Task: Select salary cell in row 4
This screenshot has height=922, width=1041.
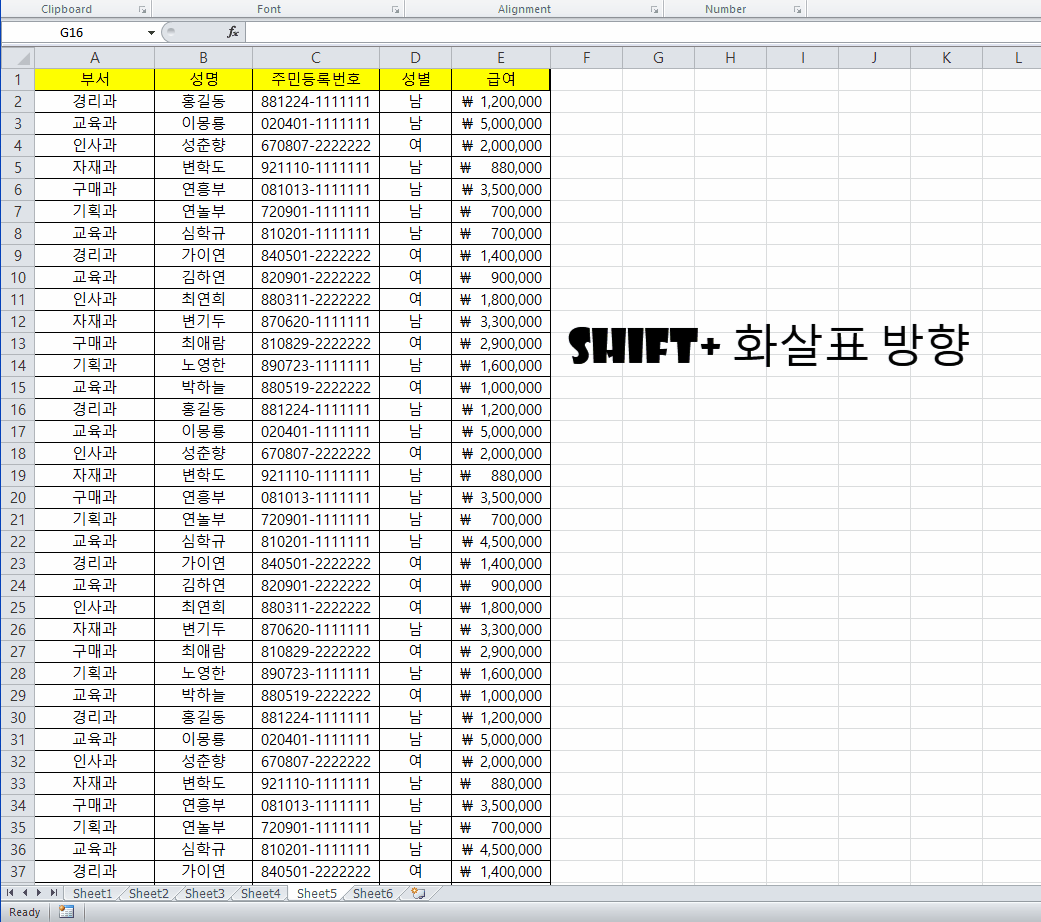Action: pos(501,145)
